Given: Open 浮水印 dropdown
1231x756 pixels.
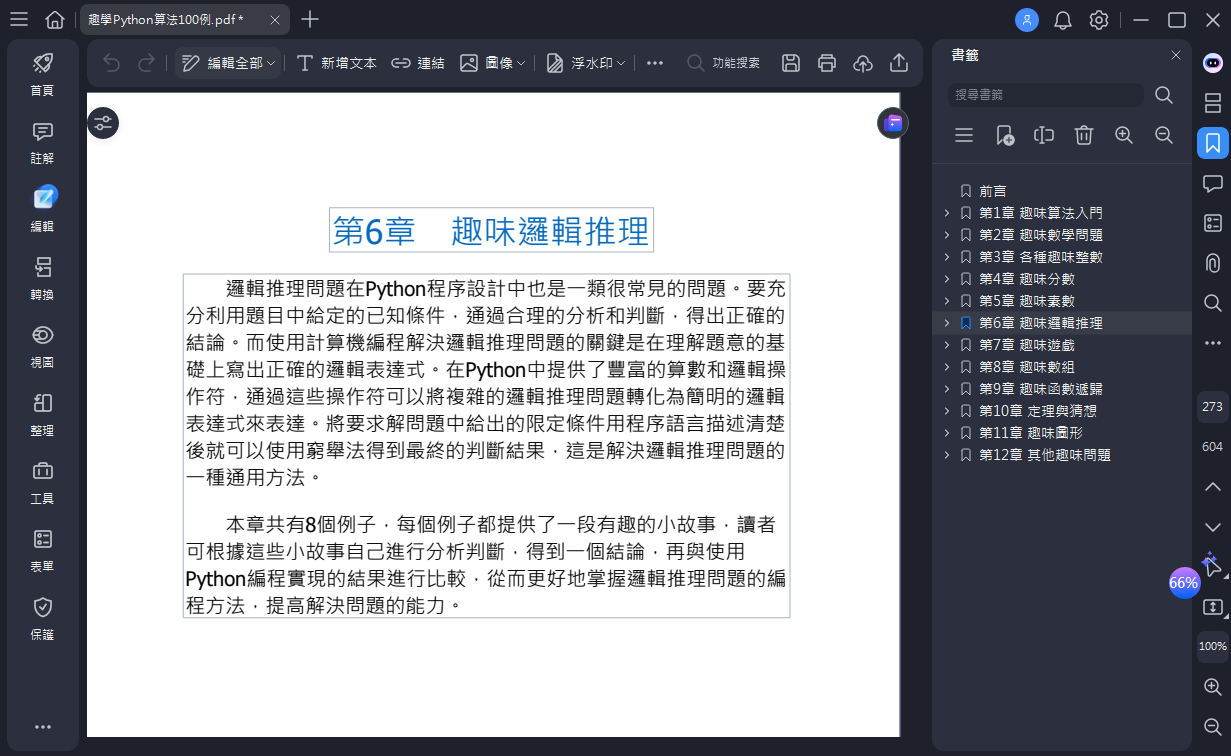Looking at the screenshot, I should coord(586,63).
